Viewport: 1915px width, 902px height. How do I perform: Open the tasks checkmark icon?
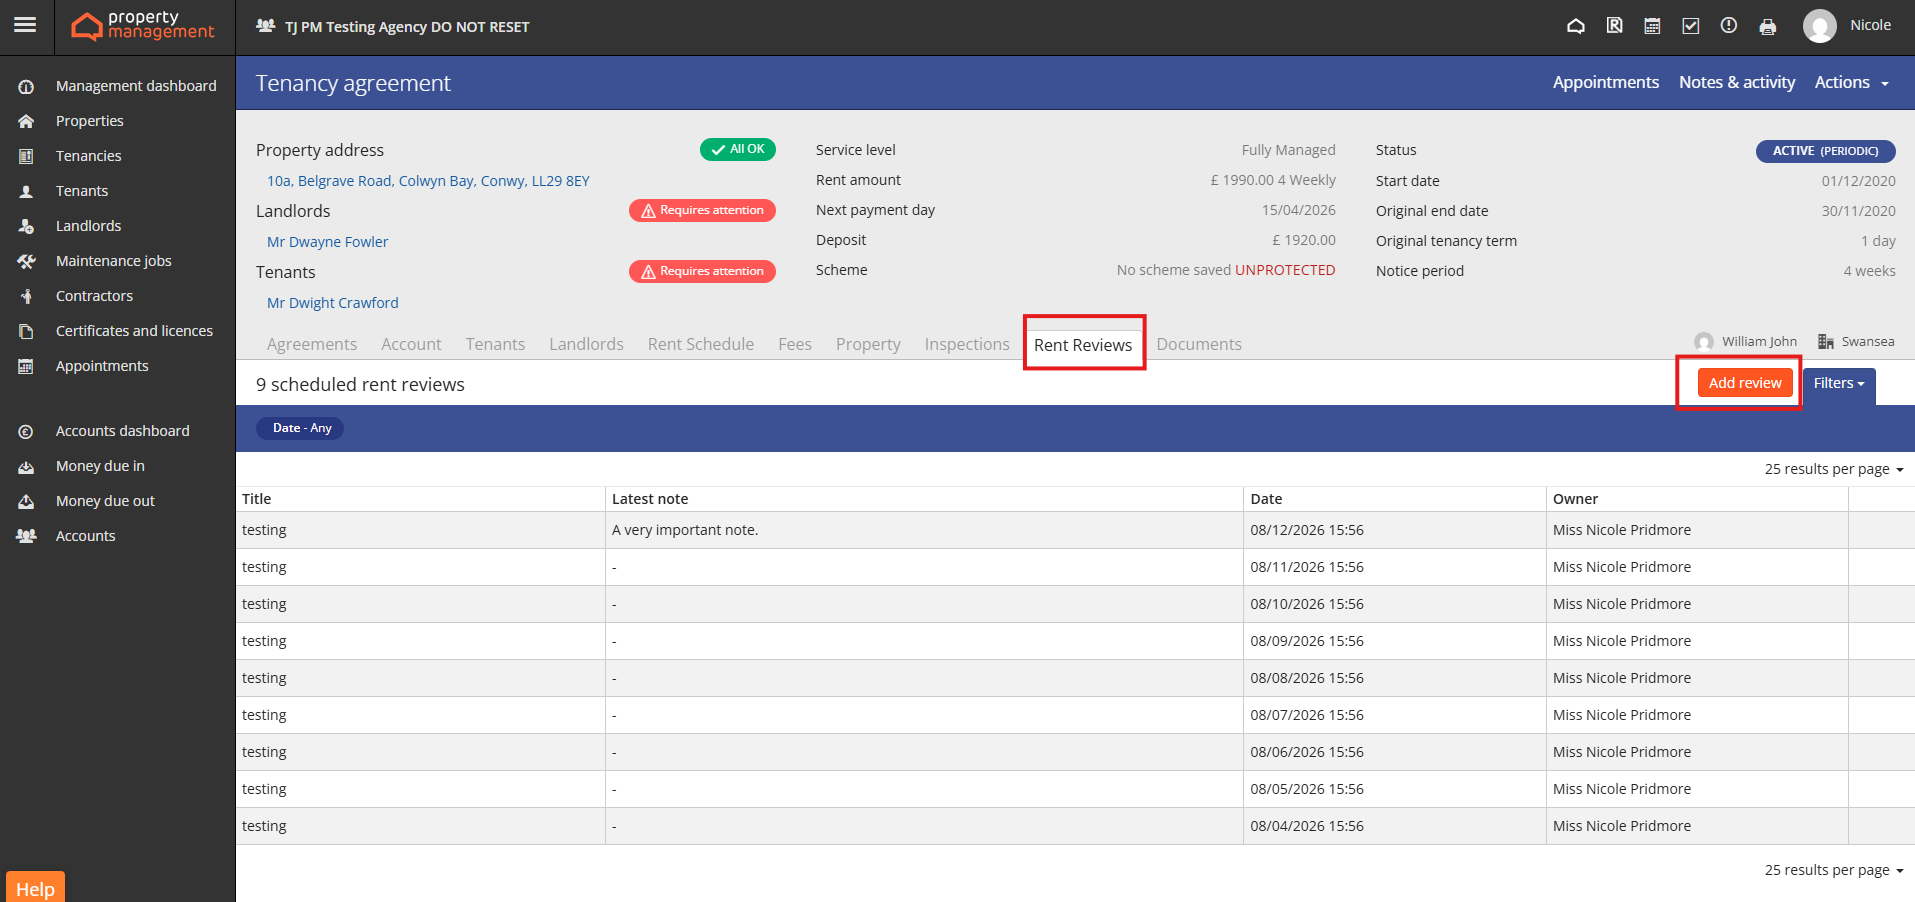click(x=1690, y=26)
